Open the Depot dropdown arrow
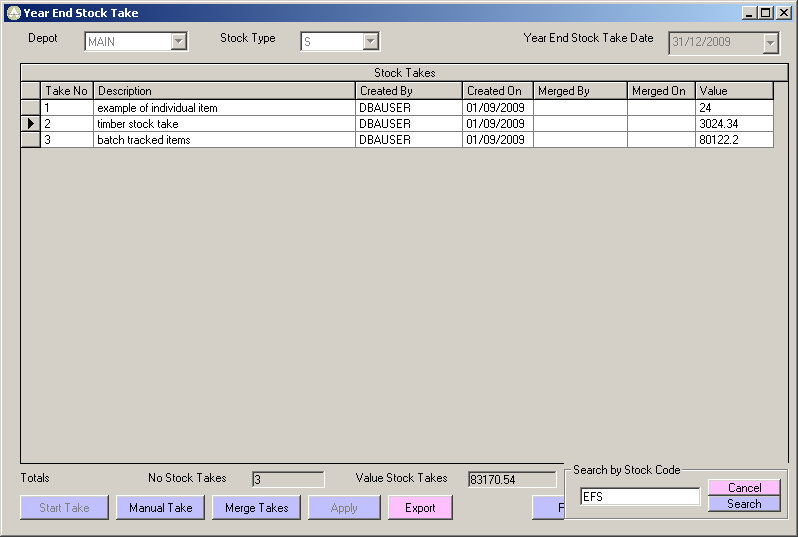This screenshot has height=537, width=798. point(179,41)
